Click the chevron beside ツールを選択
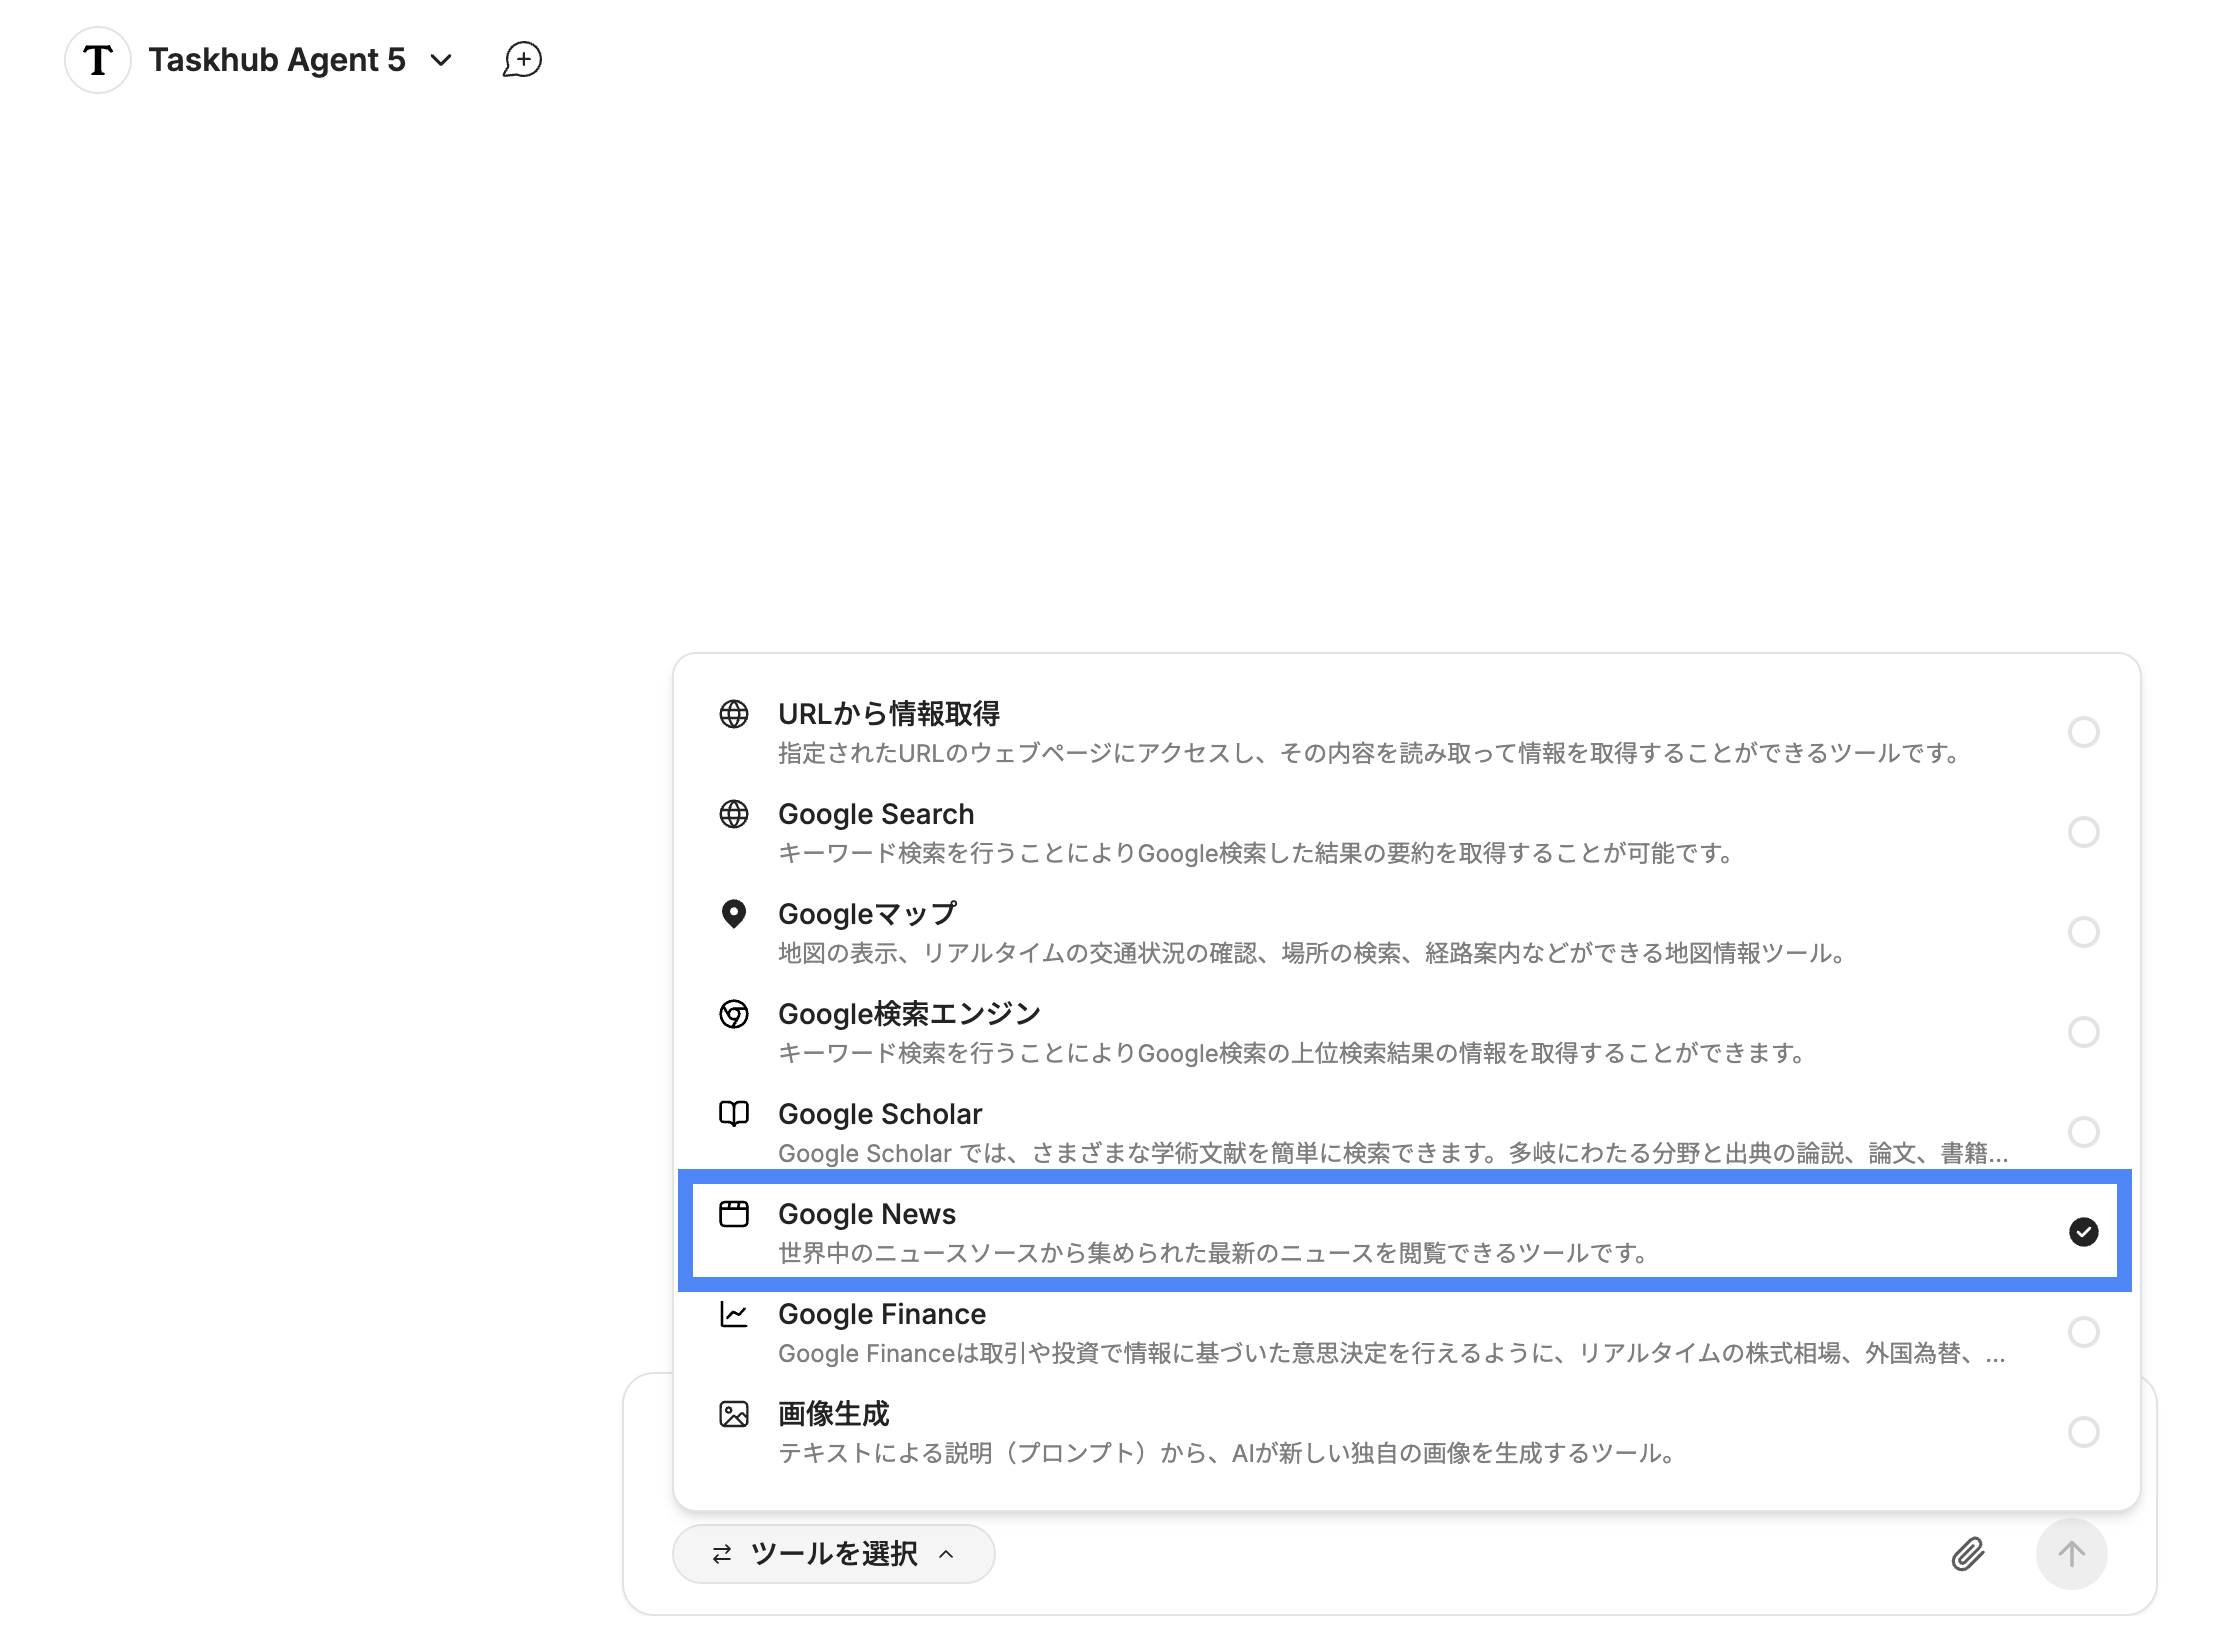The height and width of the screenshot is (1650, 2222). 946,1554
